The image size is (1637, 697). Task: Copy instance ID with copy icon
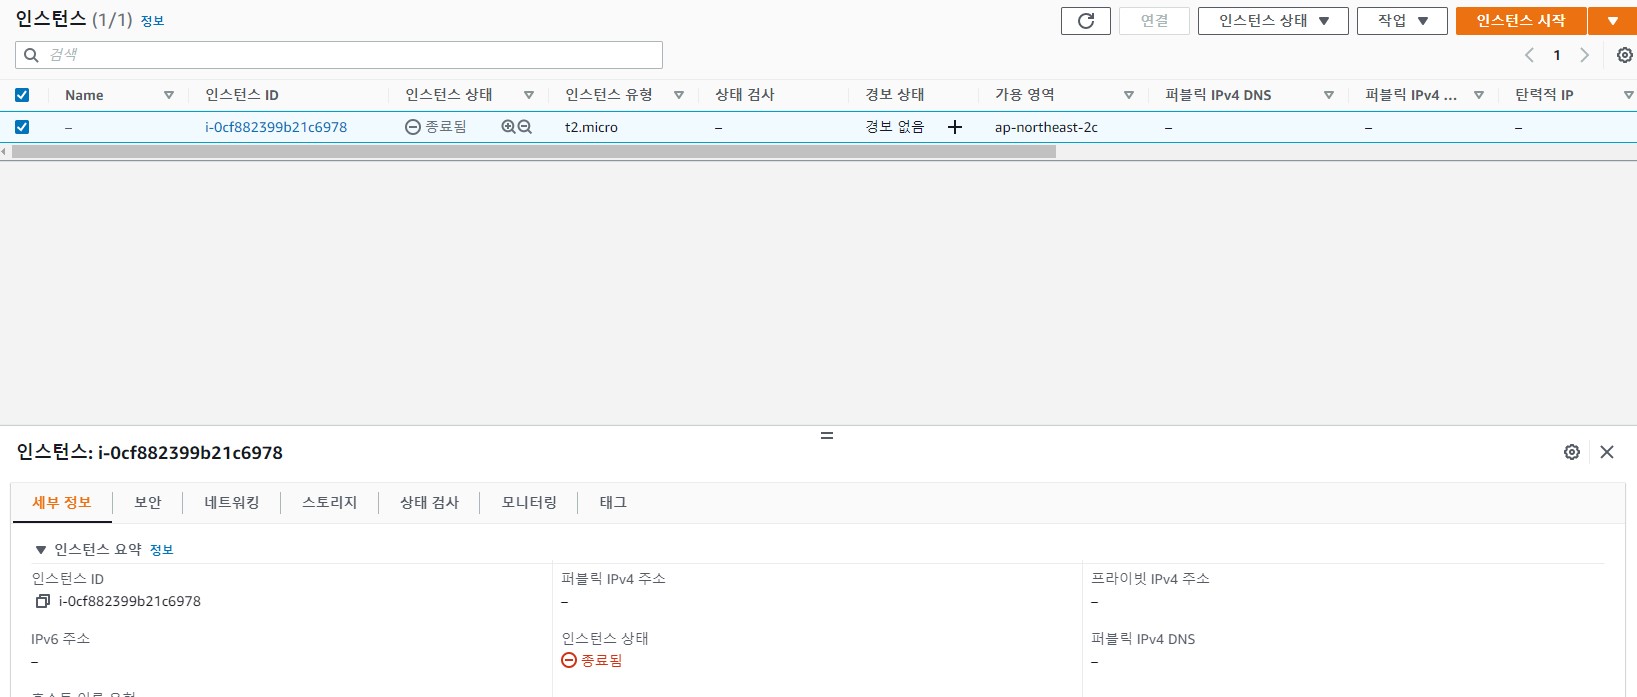point(43,601)
